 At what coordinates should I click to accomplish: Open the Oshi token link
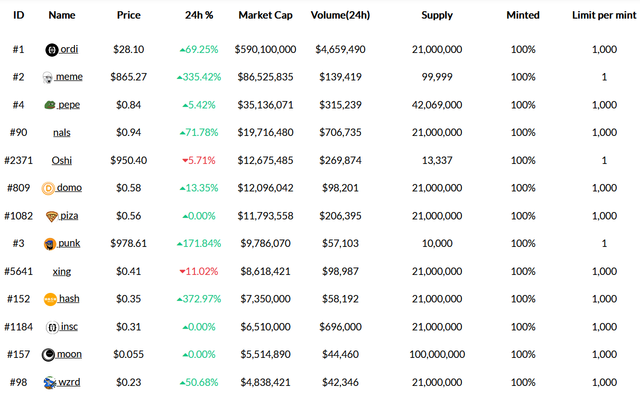[62, 160]
